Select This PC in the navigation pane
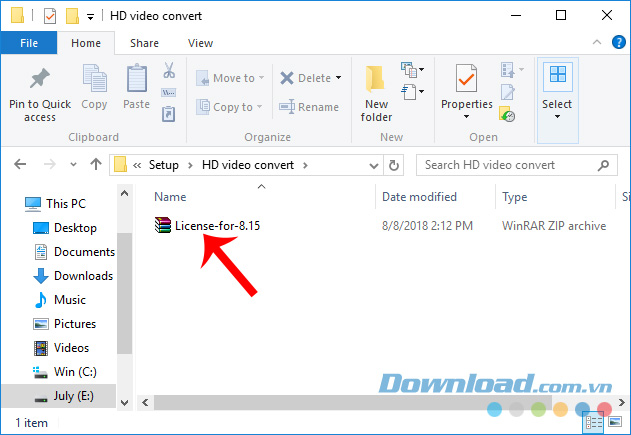The width and height of the screenshot is (631, 435). coord(55,204)
